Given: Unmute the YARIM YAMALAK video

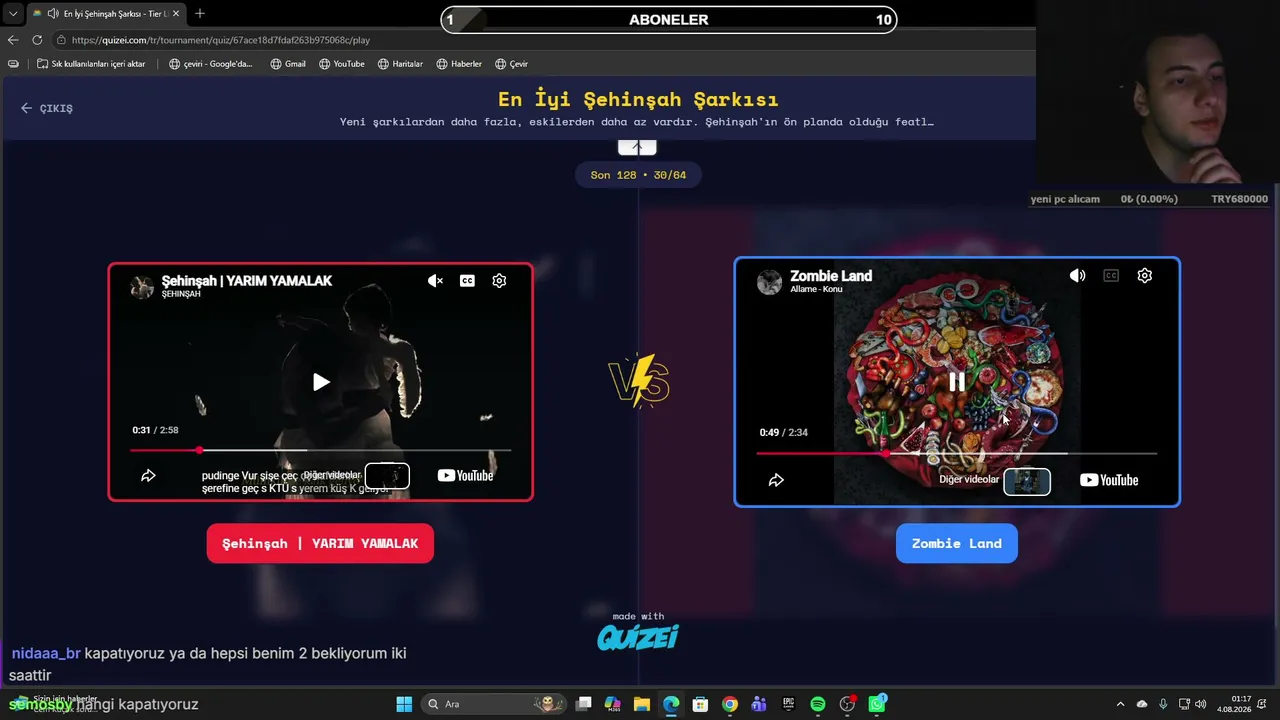Looking at the screenshot, I should 435,281.
